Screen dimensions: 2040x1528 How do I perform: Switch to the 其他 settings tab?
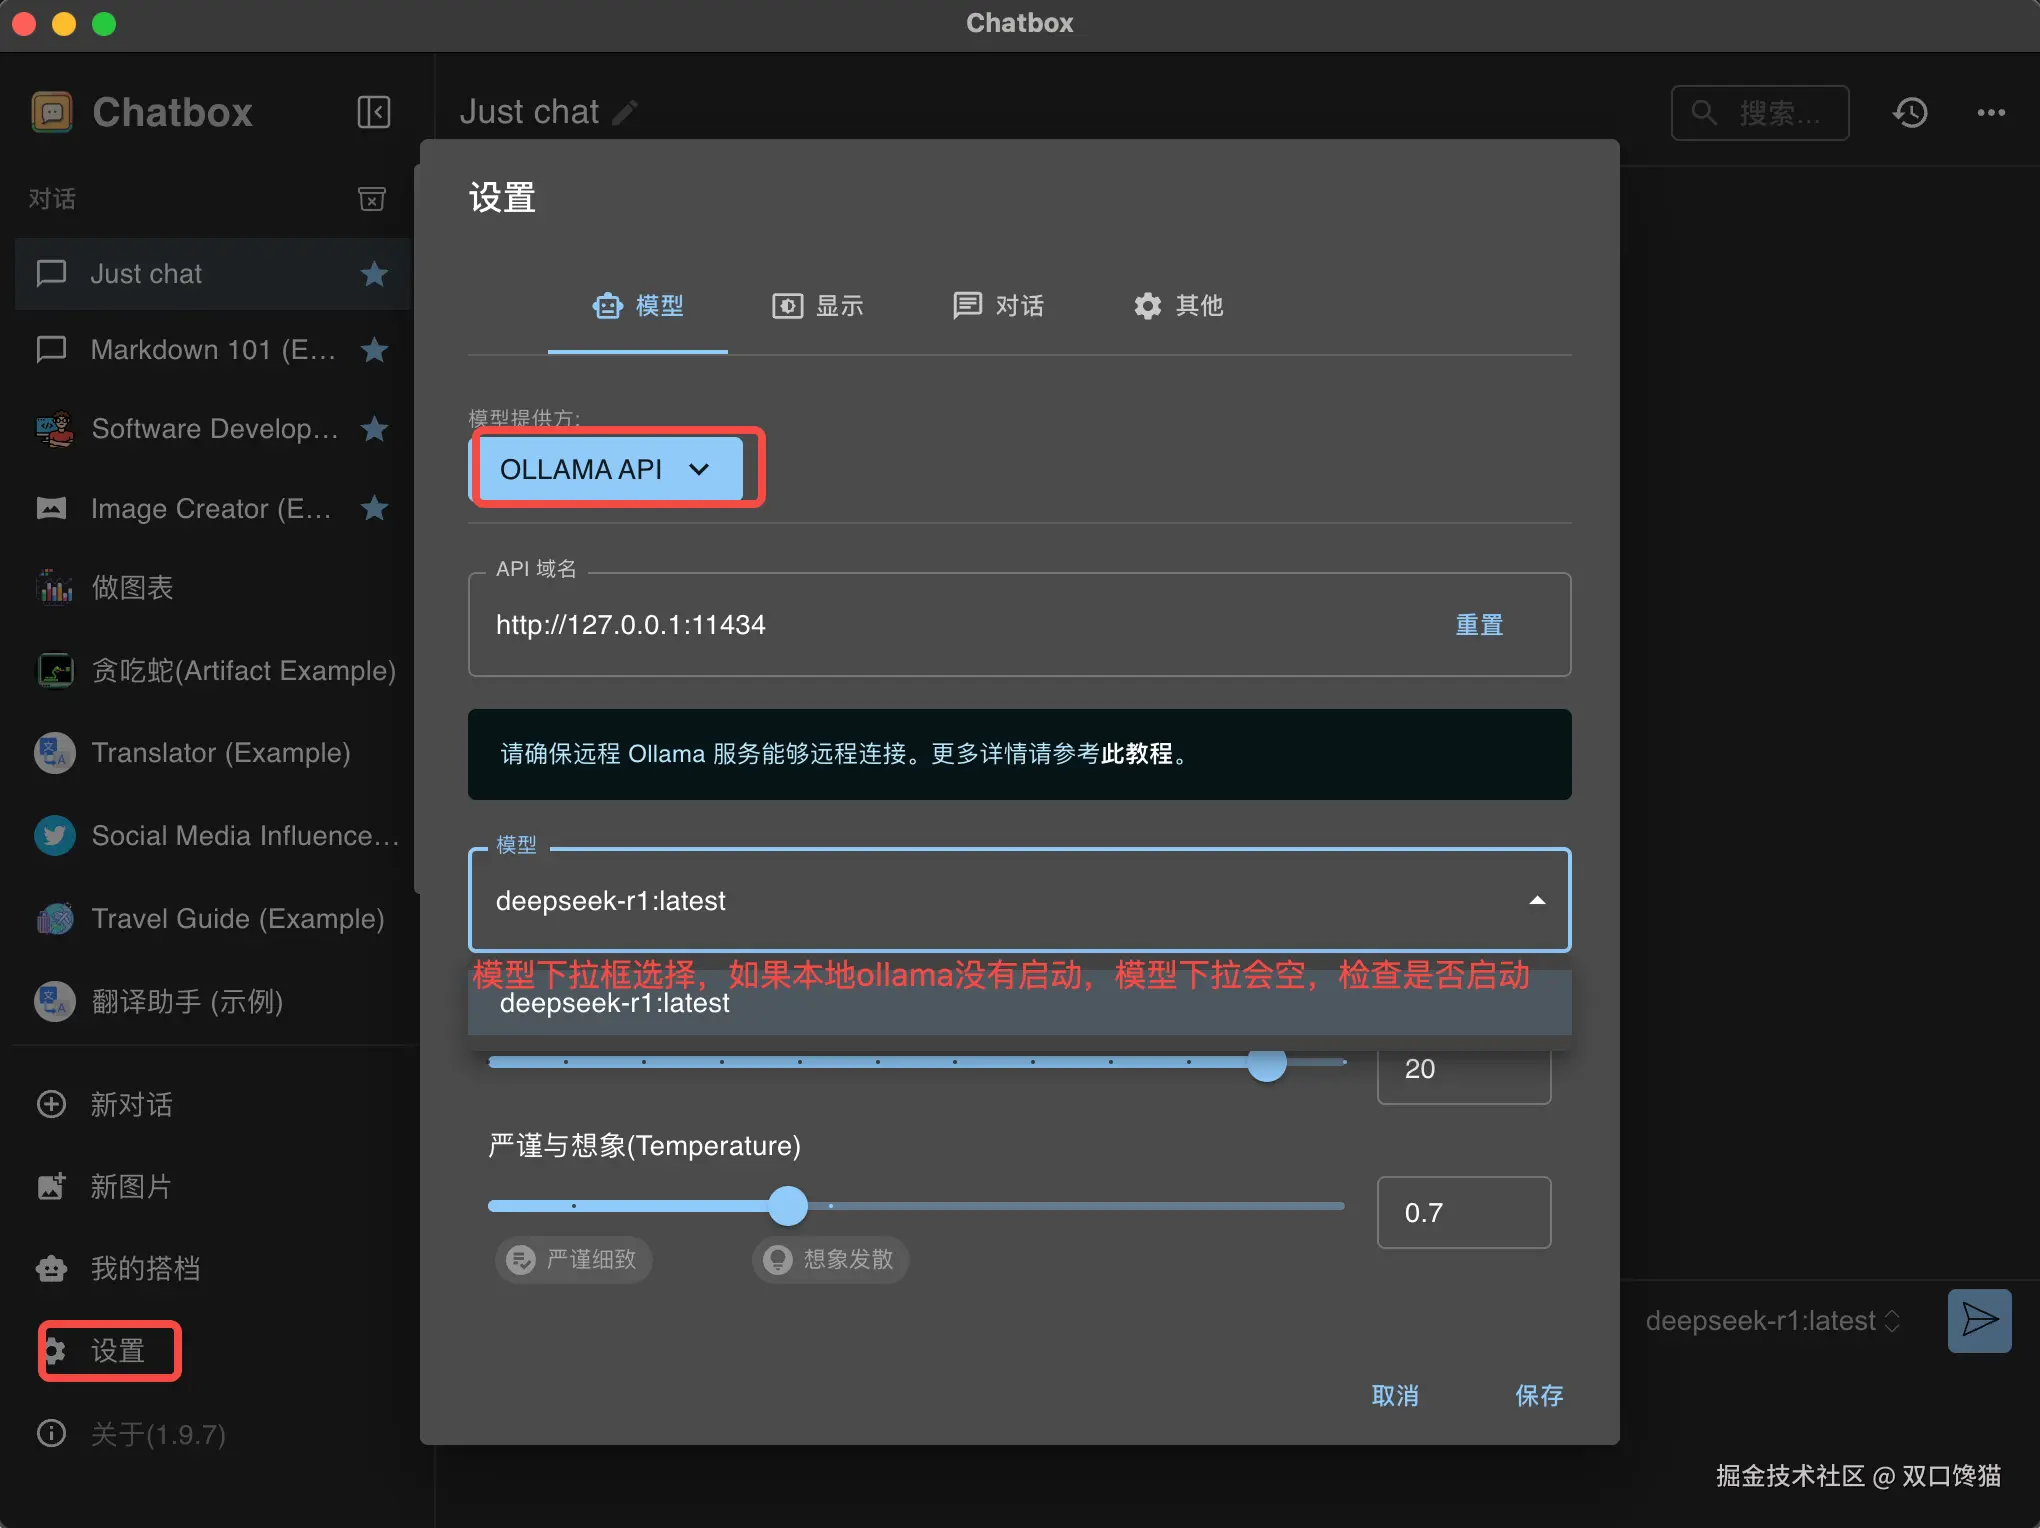1178,306
